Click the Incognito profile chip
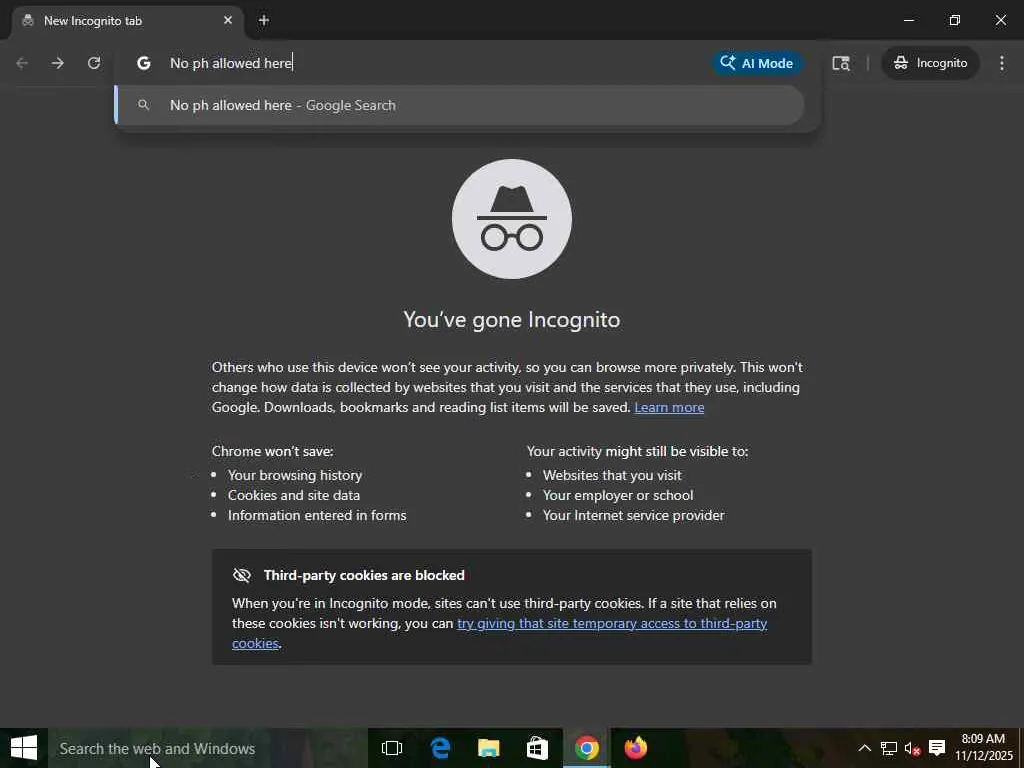 point(931,63)
